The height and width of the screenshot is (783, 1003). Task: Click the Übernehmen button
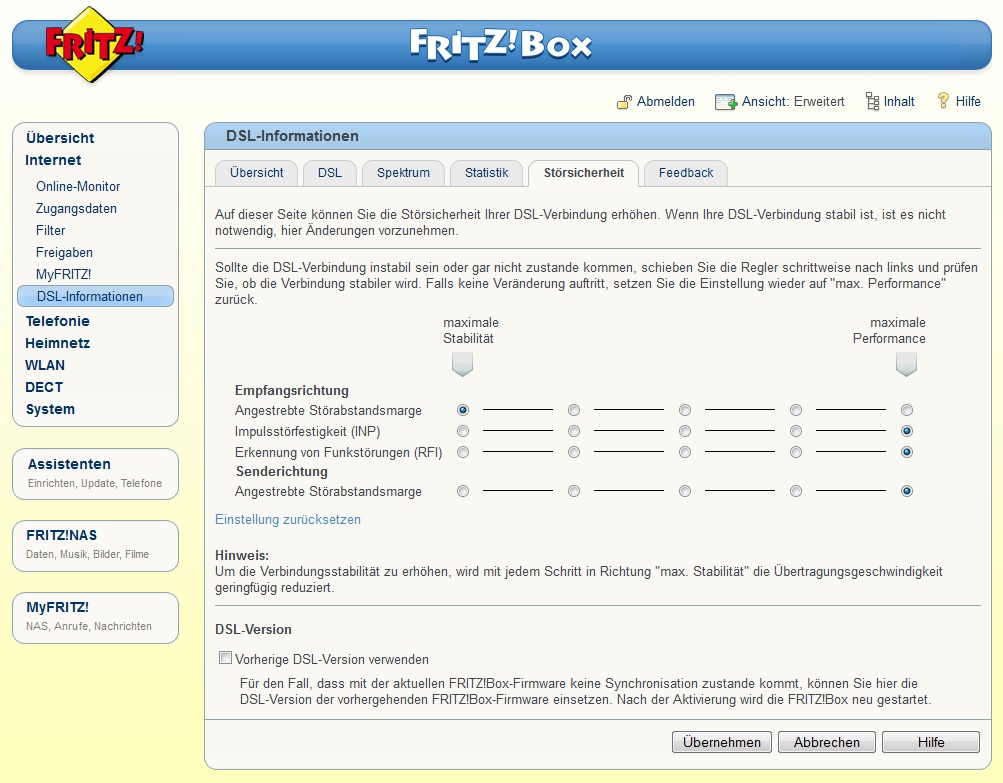pos(722,742)
